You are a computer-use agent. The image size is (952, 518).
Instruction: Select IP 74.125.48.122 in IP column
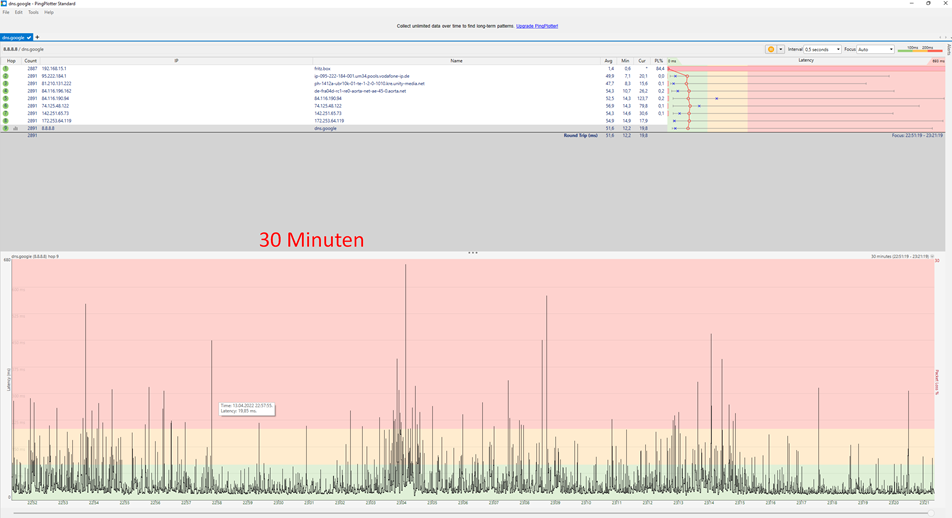point(55,106)
